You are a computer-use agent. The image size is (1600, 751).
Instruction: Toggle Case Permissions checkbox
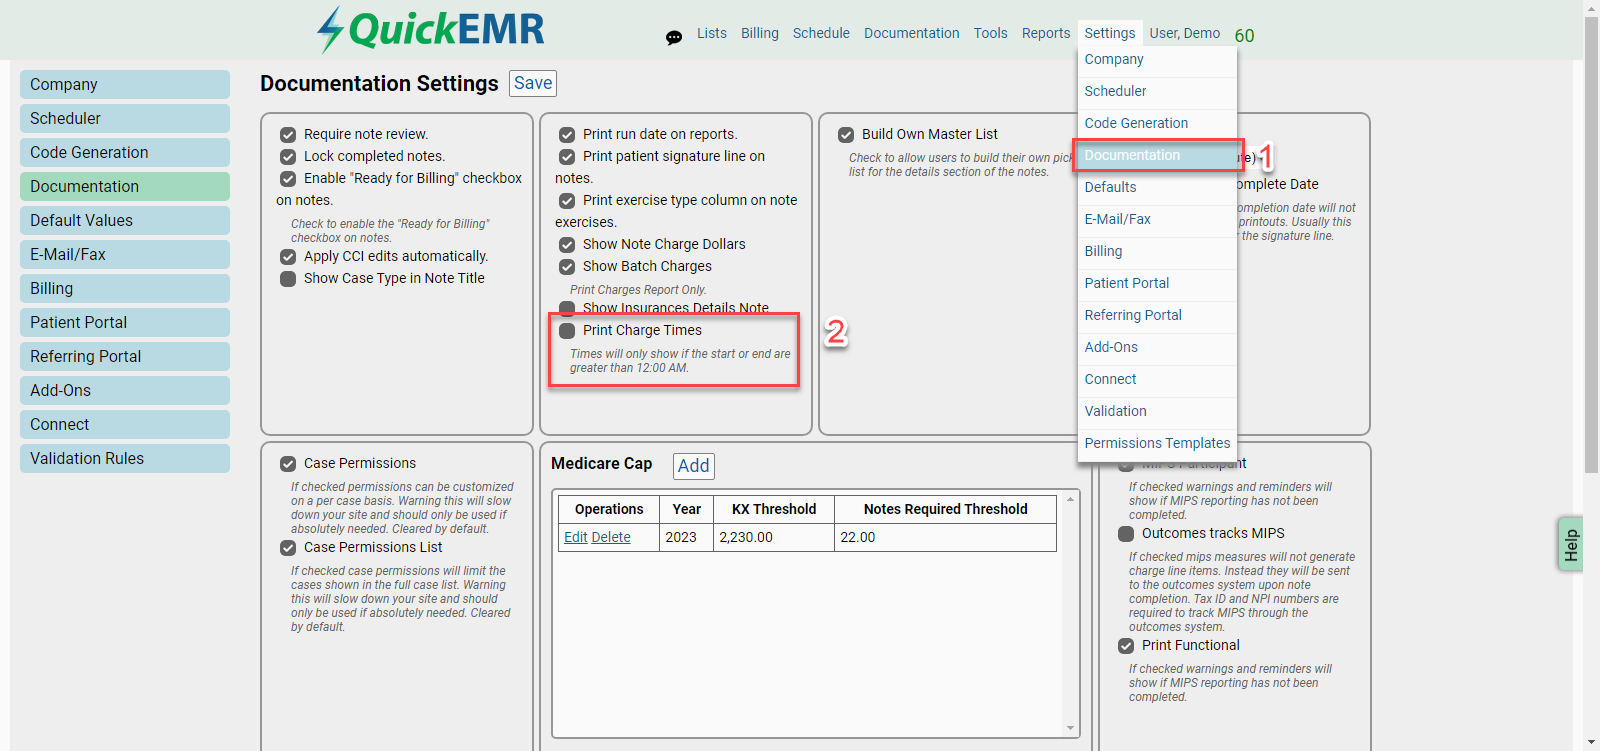pyautogui.click(x=288, y=464)
